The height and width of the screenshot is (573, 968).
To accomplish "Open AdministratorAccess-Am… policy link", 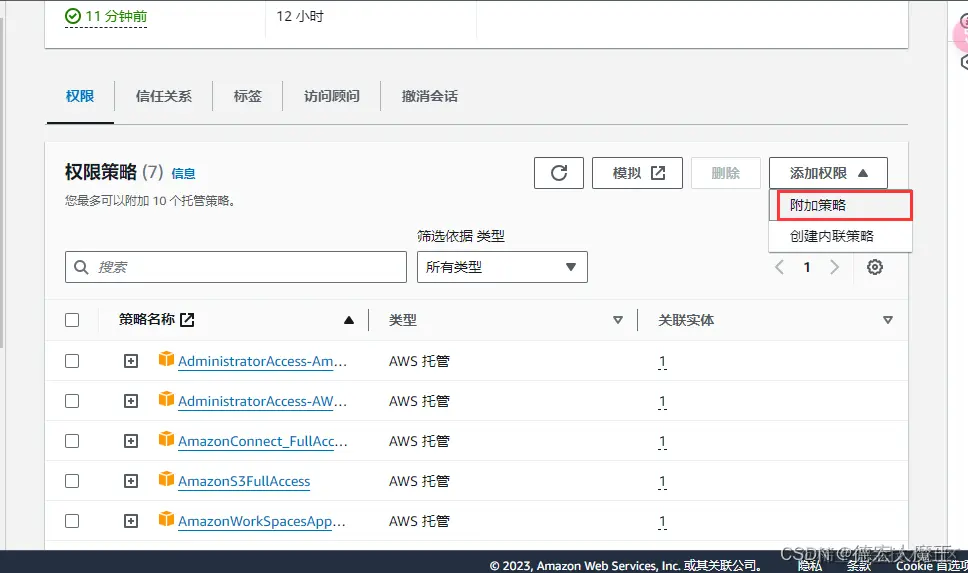I will click(262, 361).
